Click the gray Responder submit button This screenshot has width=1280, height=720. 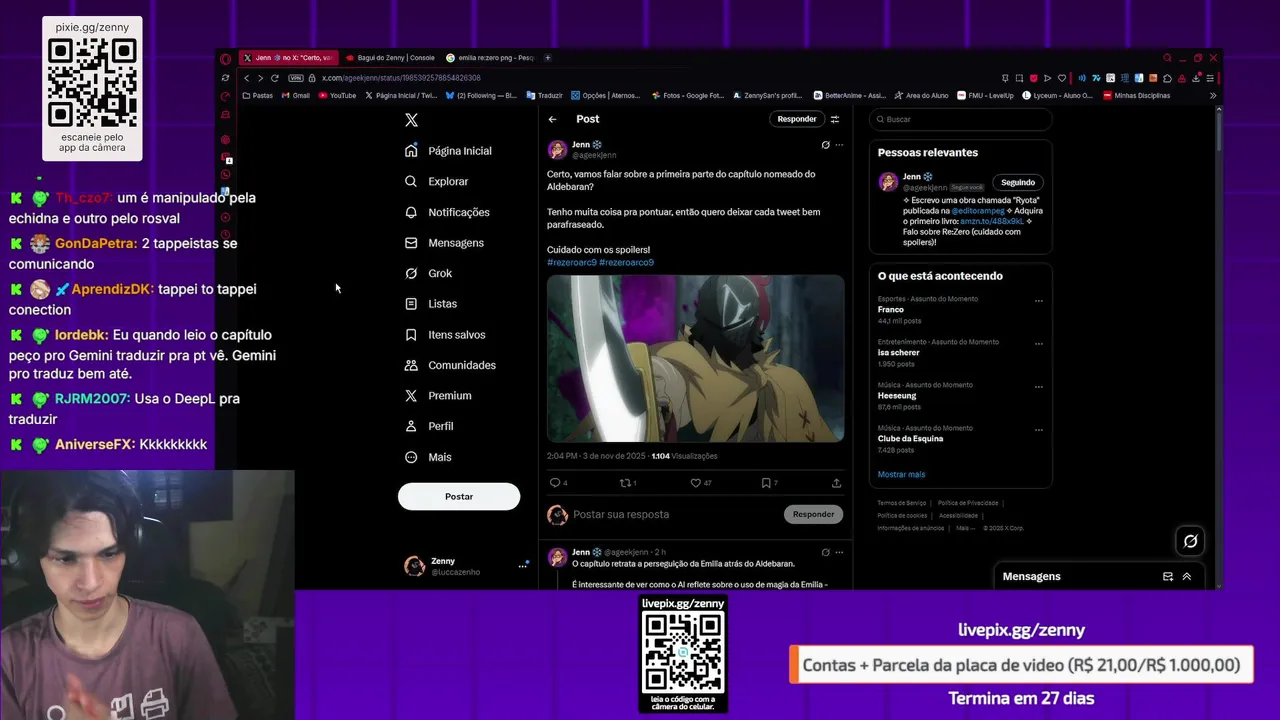[x=813, y=514]
